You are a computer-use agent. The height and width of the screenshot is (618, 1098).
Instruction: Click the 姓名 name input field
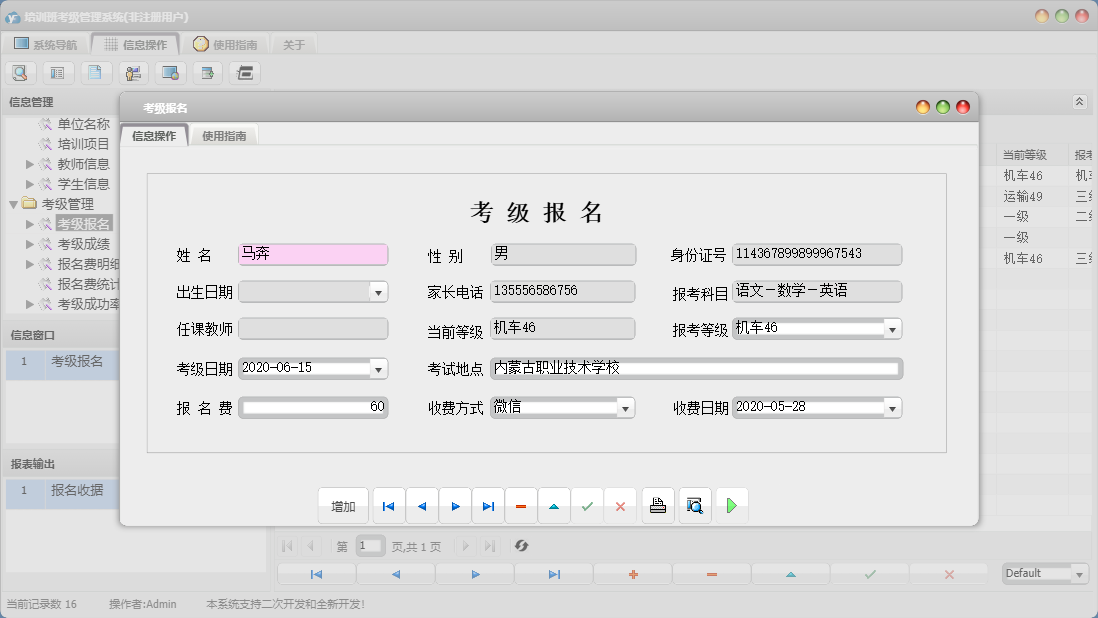click(313, 254)
